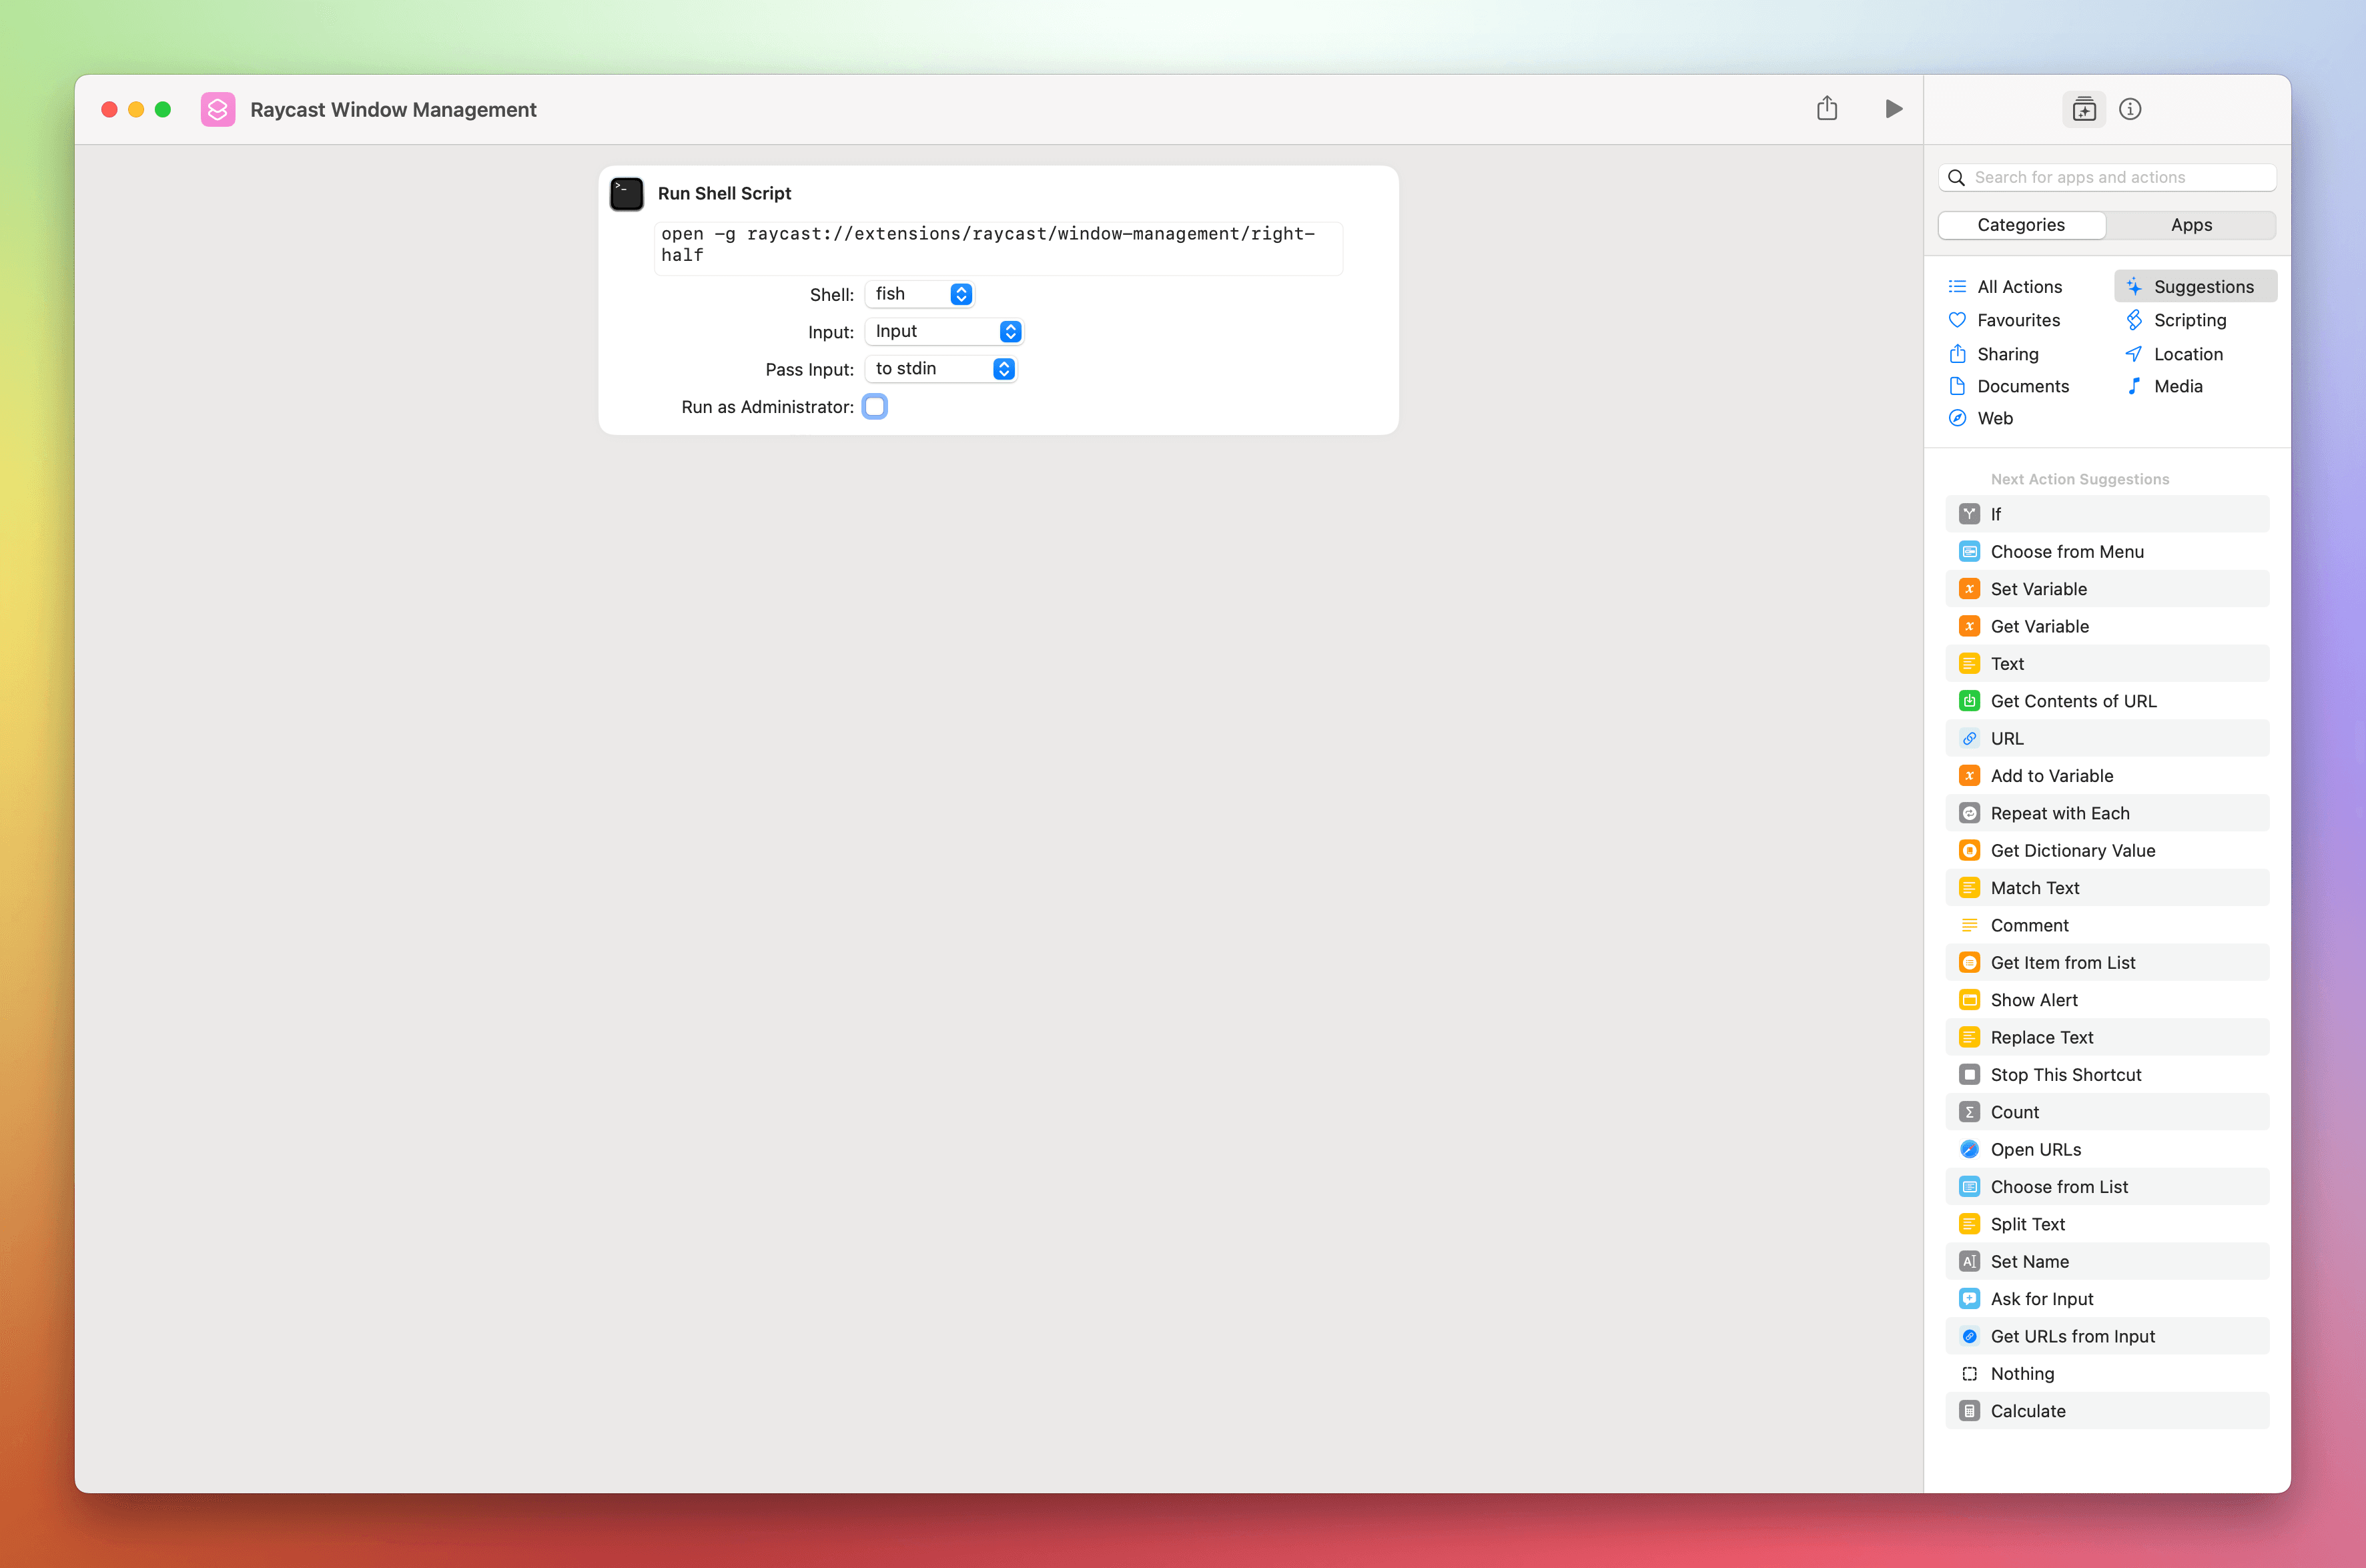Enable Run as Administrator

pyautogui.click(x=875, y=407)
